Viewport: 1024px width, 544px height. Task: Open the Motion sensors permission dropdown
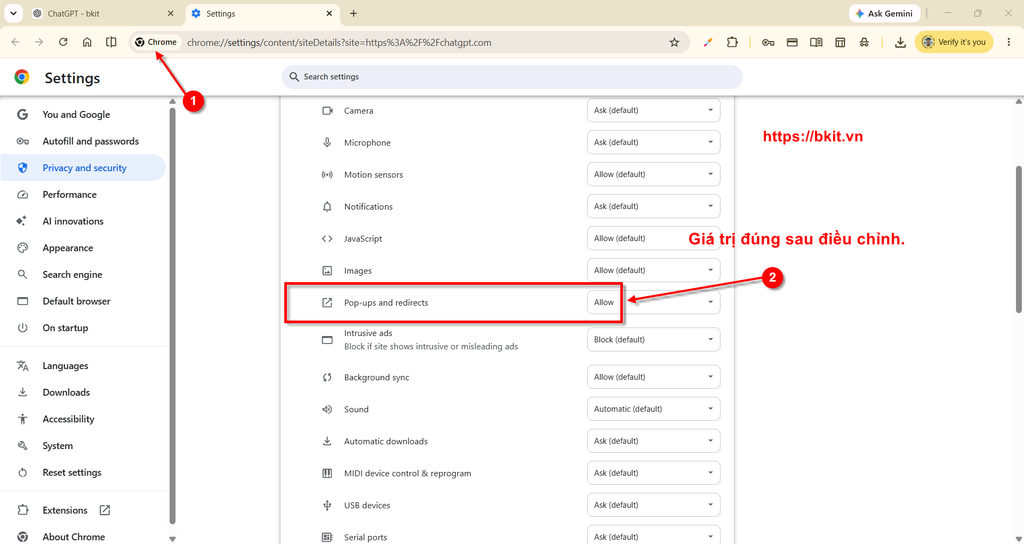(654, 174)
